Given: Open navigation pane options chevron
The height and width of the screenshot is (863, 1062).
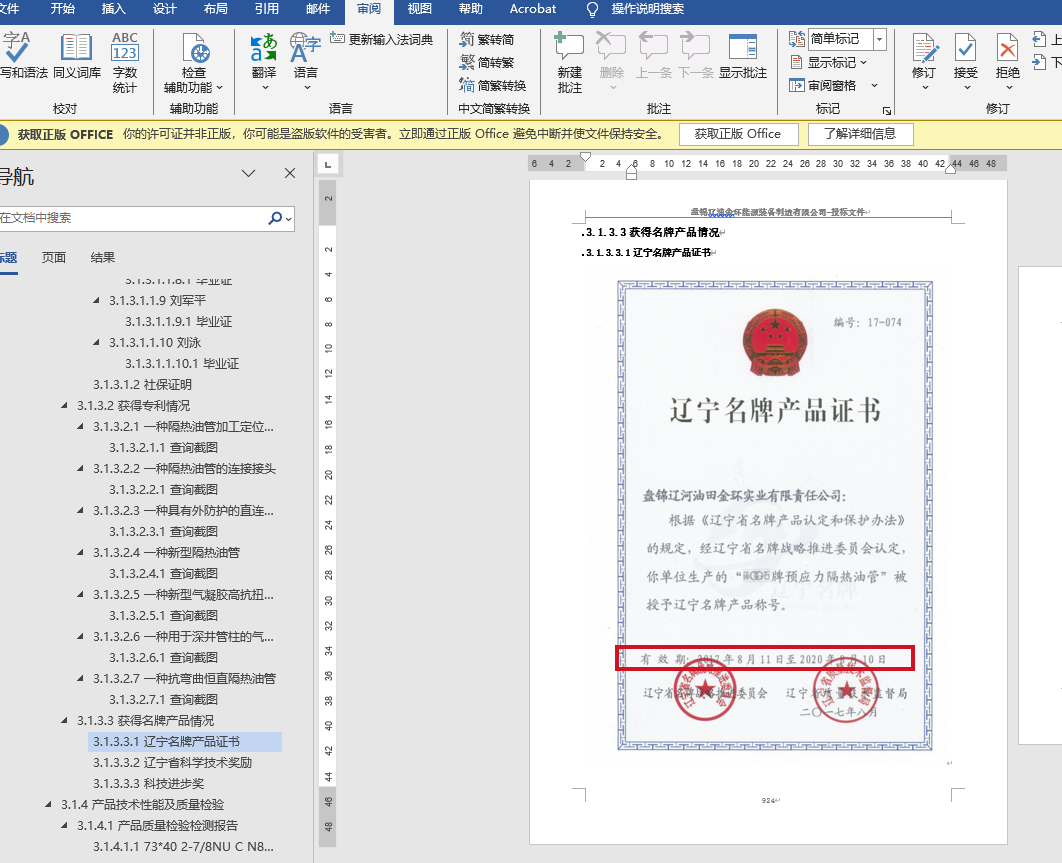Looking at the screenshot, I should pos(249,173).
